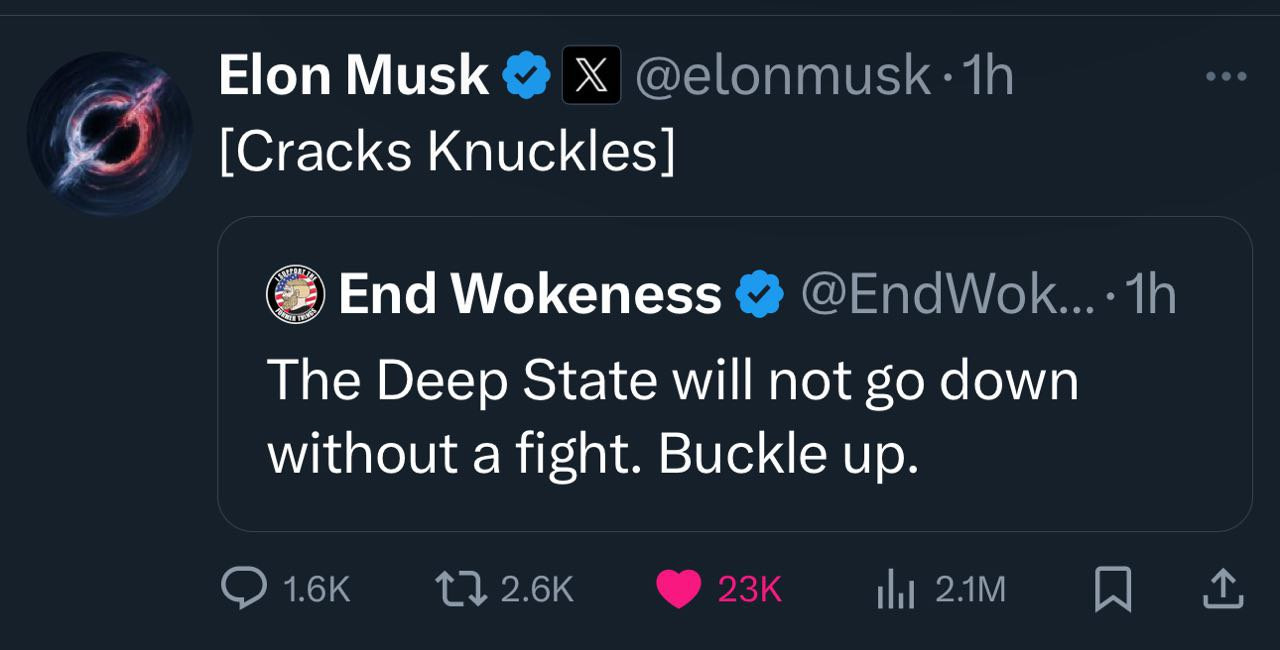This screenshot has width=1280, height=650.
Task: Click End Wokeness's blue verified badge
Action: click(760, 294)
